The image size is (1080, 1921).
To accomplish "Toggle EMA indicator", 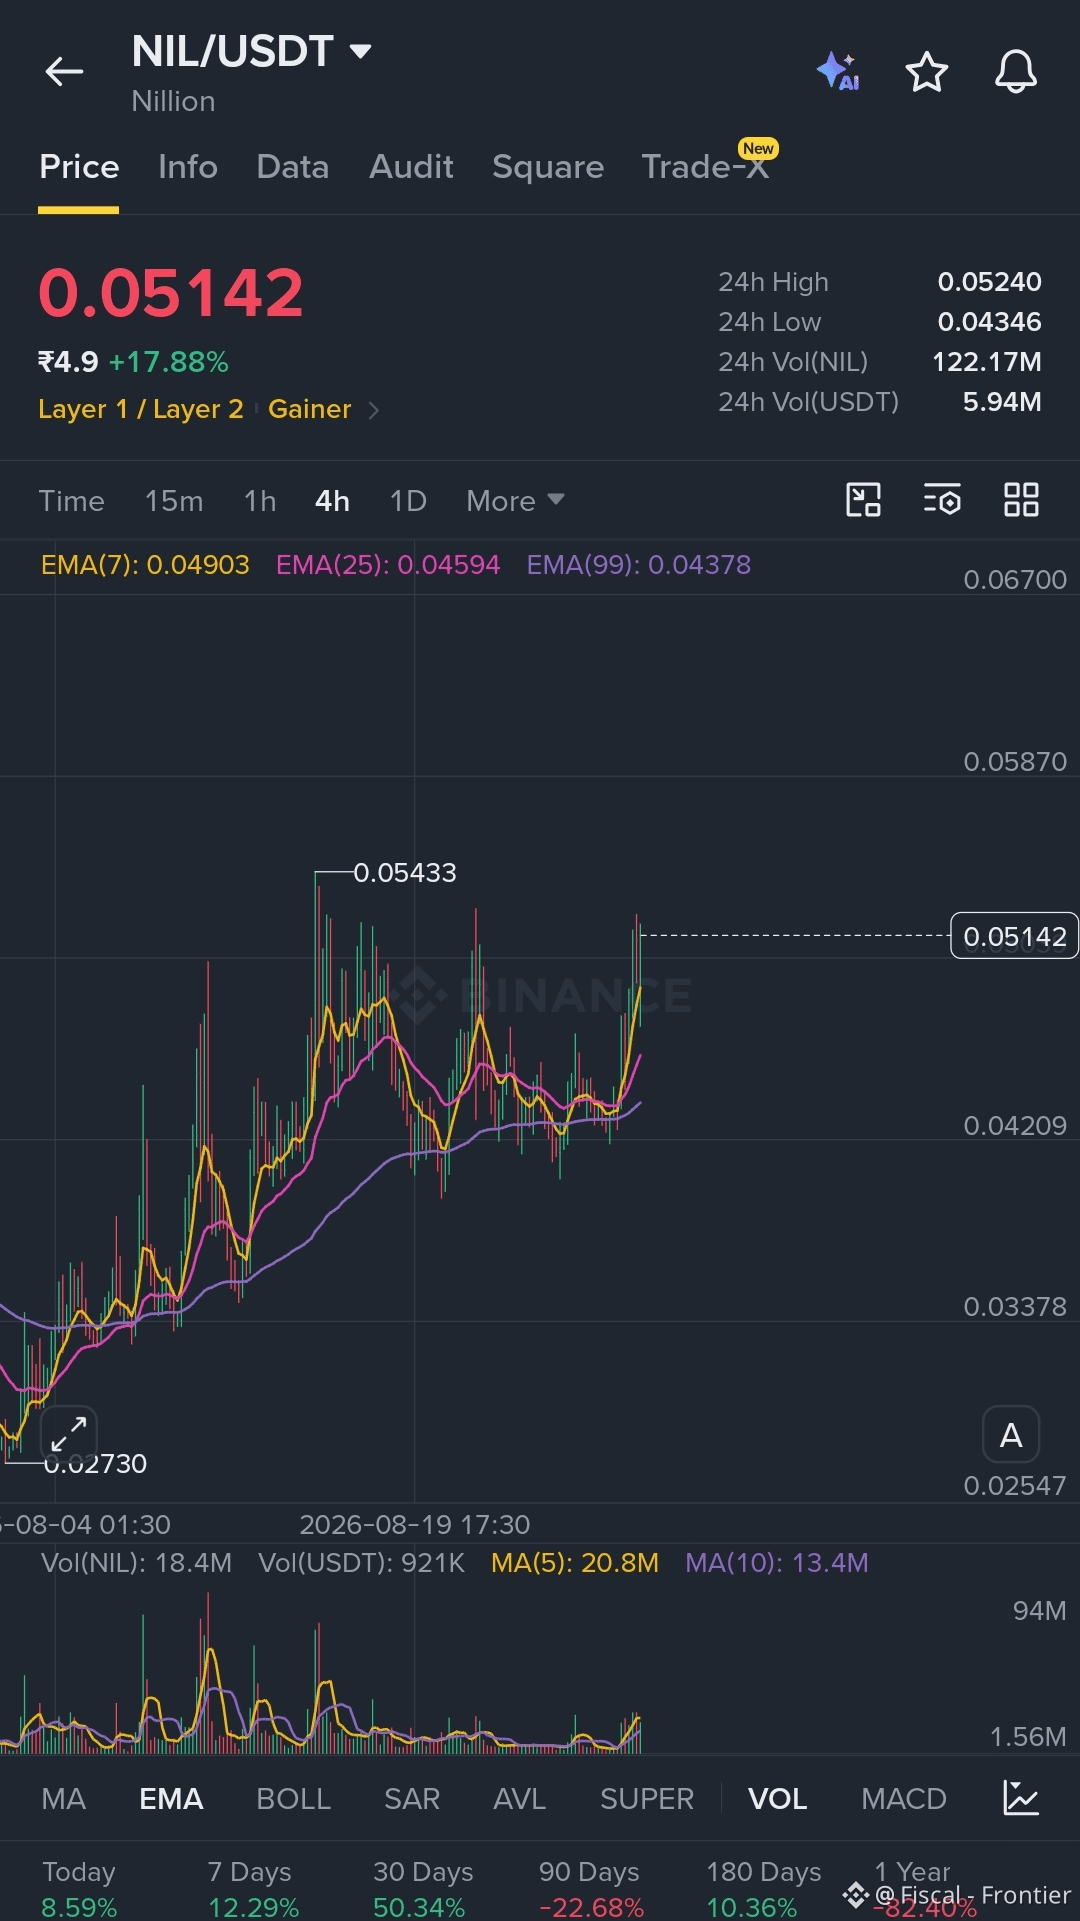I will point(171,1799).
